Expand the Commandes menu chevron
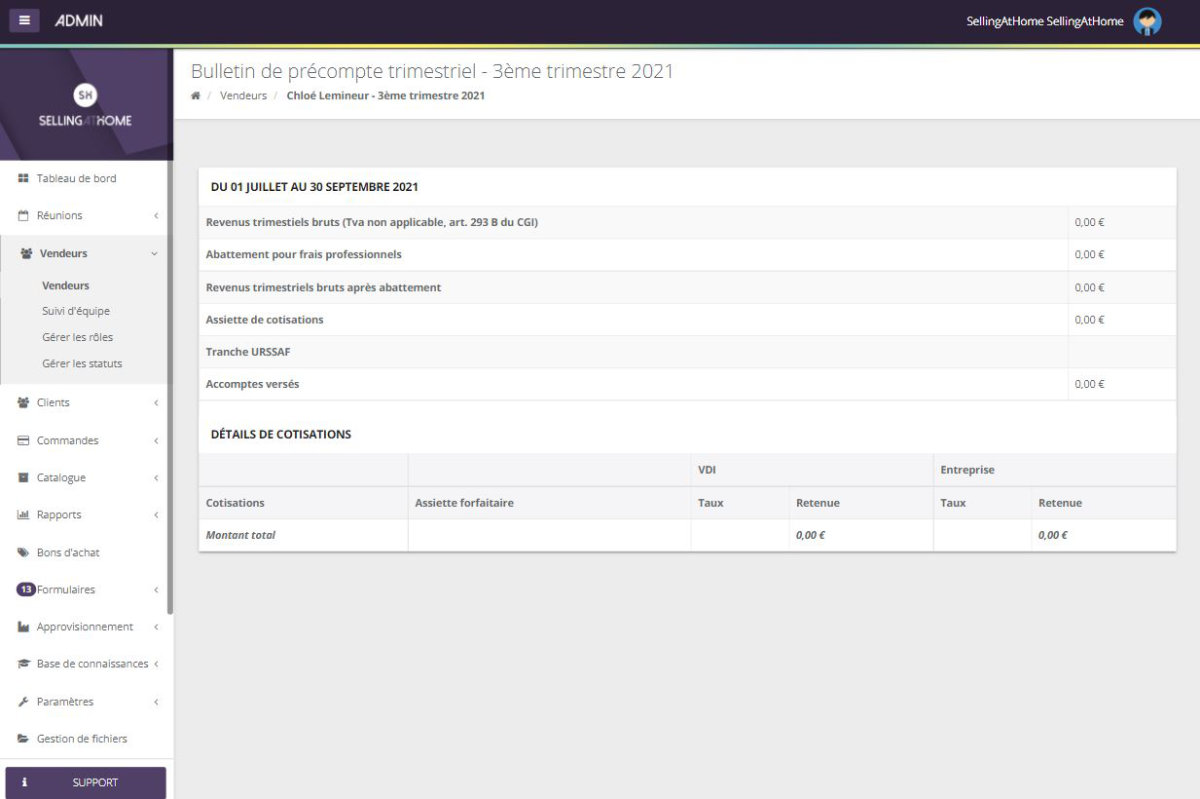This screenshot has height=799, width=1200. click(156, 441)
